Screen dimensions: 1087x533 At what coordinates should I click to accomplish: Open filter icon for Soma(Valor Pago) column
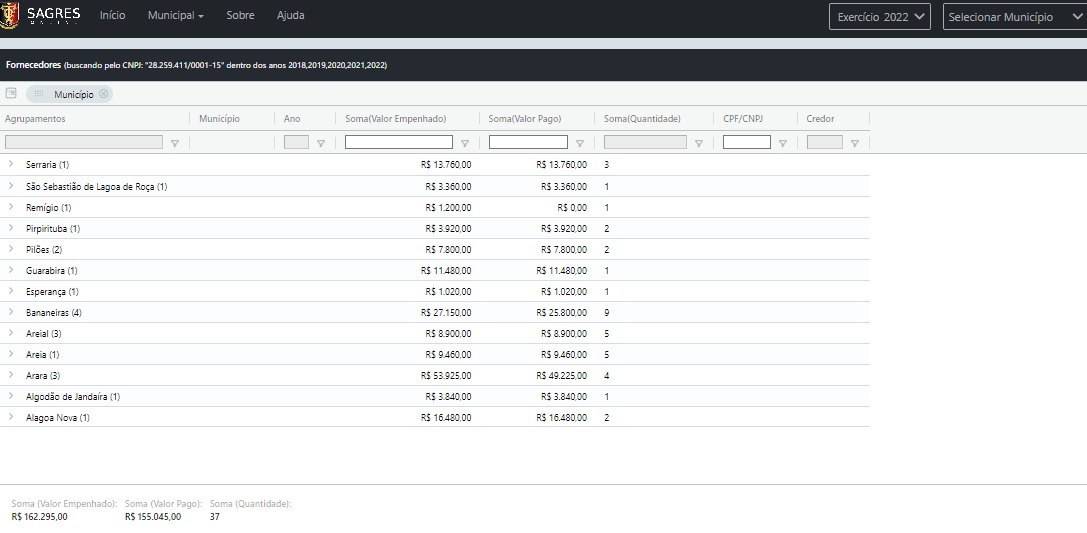580,143
